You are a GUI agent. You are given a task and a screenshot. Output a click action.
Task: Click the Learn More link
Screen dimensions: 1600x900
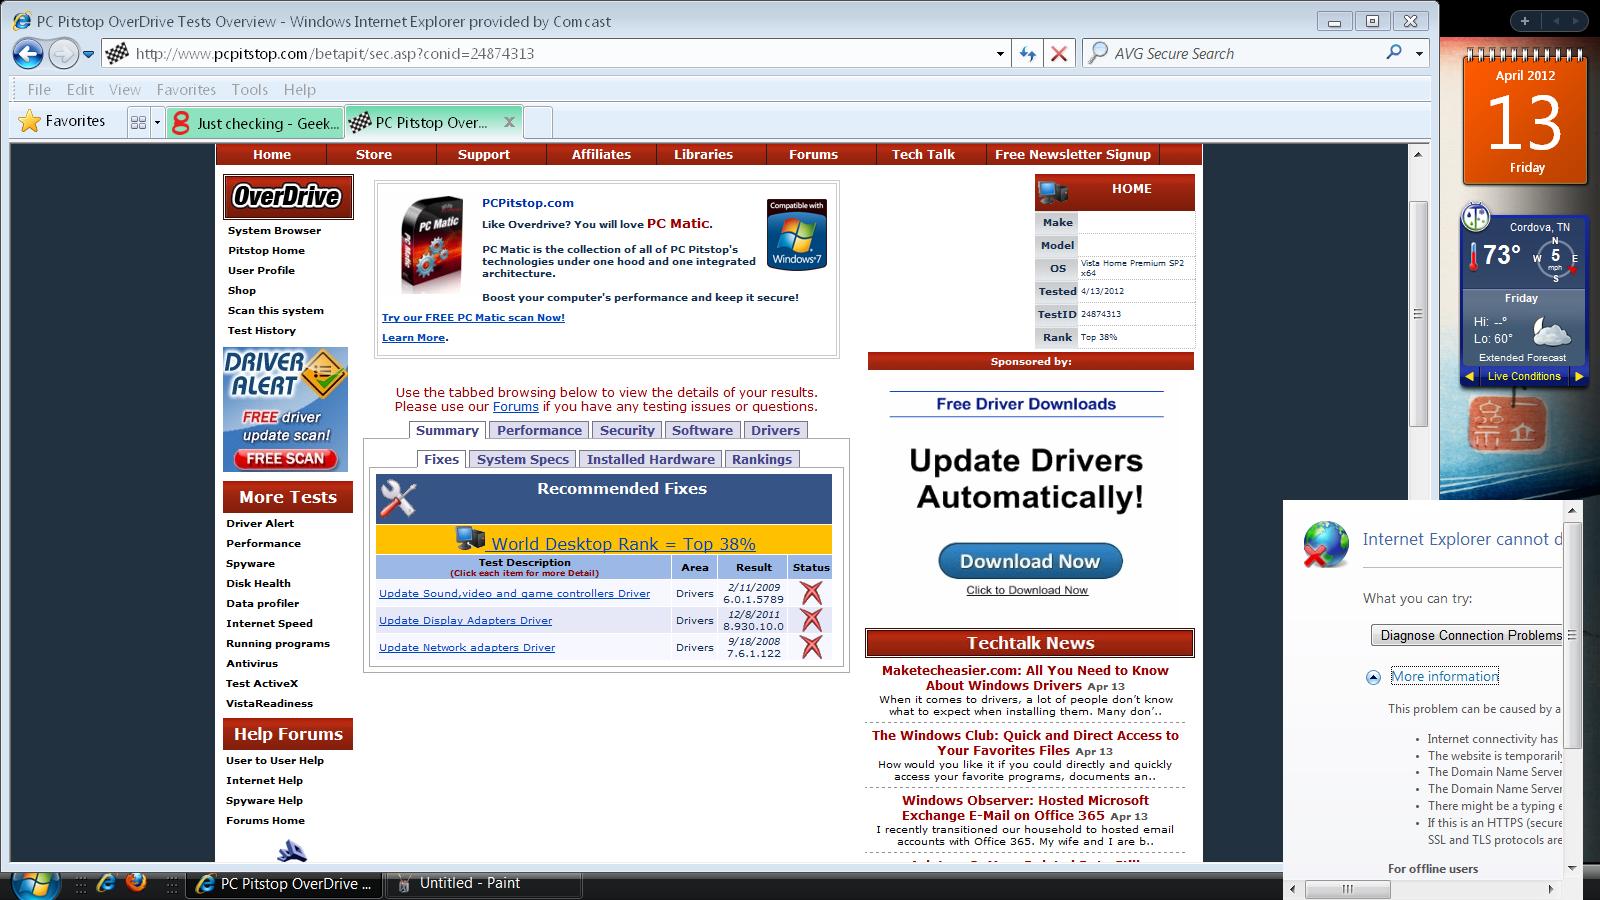coord(413,337)
